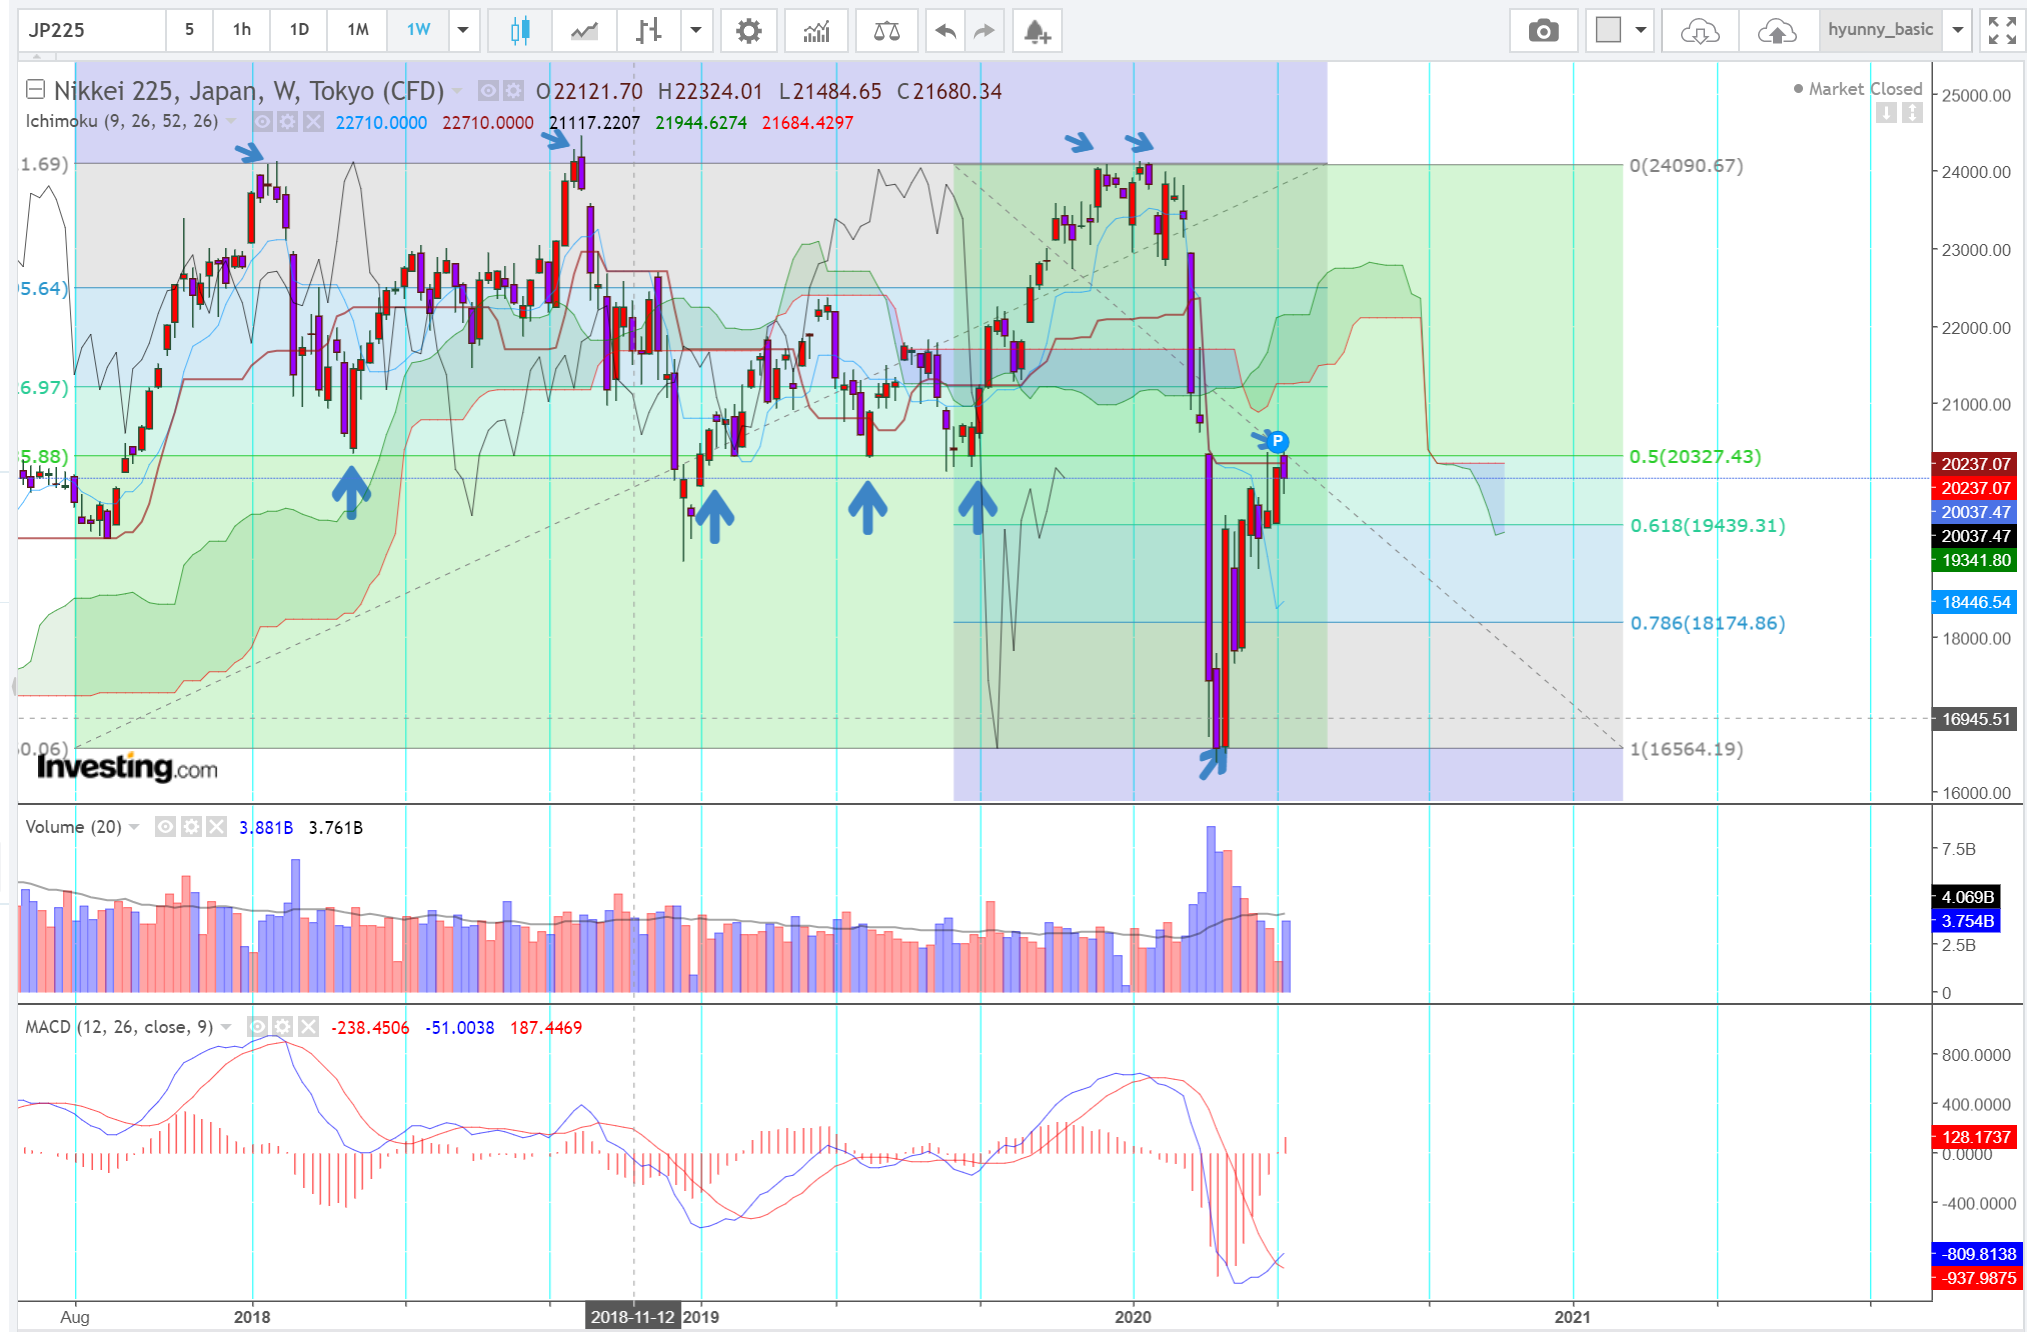Open the hyunny_basic layout dropdown

coord(1957,31)
